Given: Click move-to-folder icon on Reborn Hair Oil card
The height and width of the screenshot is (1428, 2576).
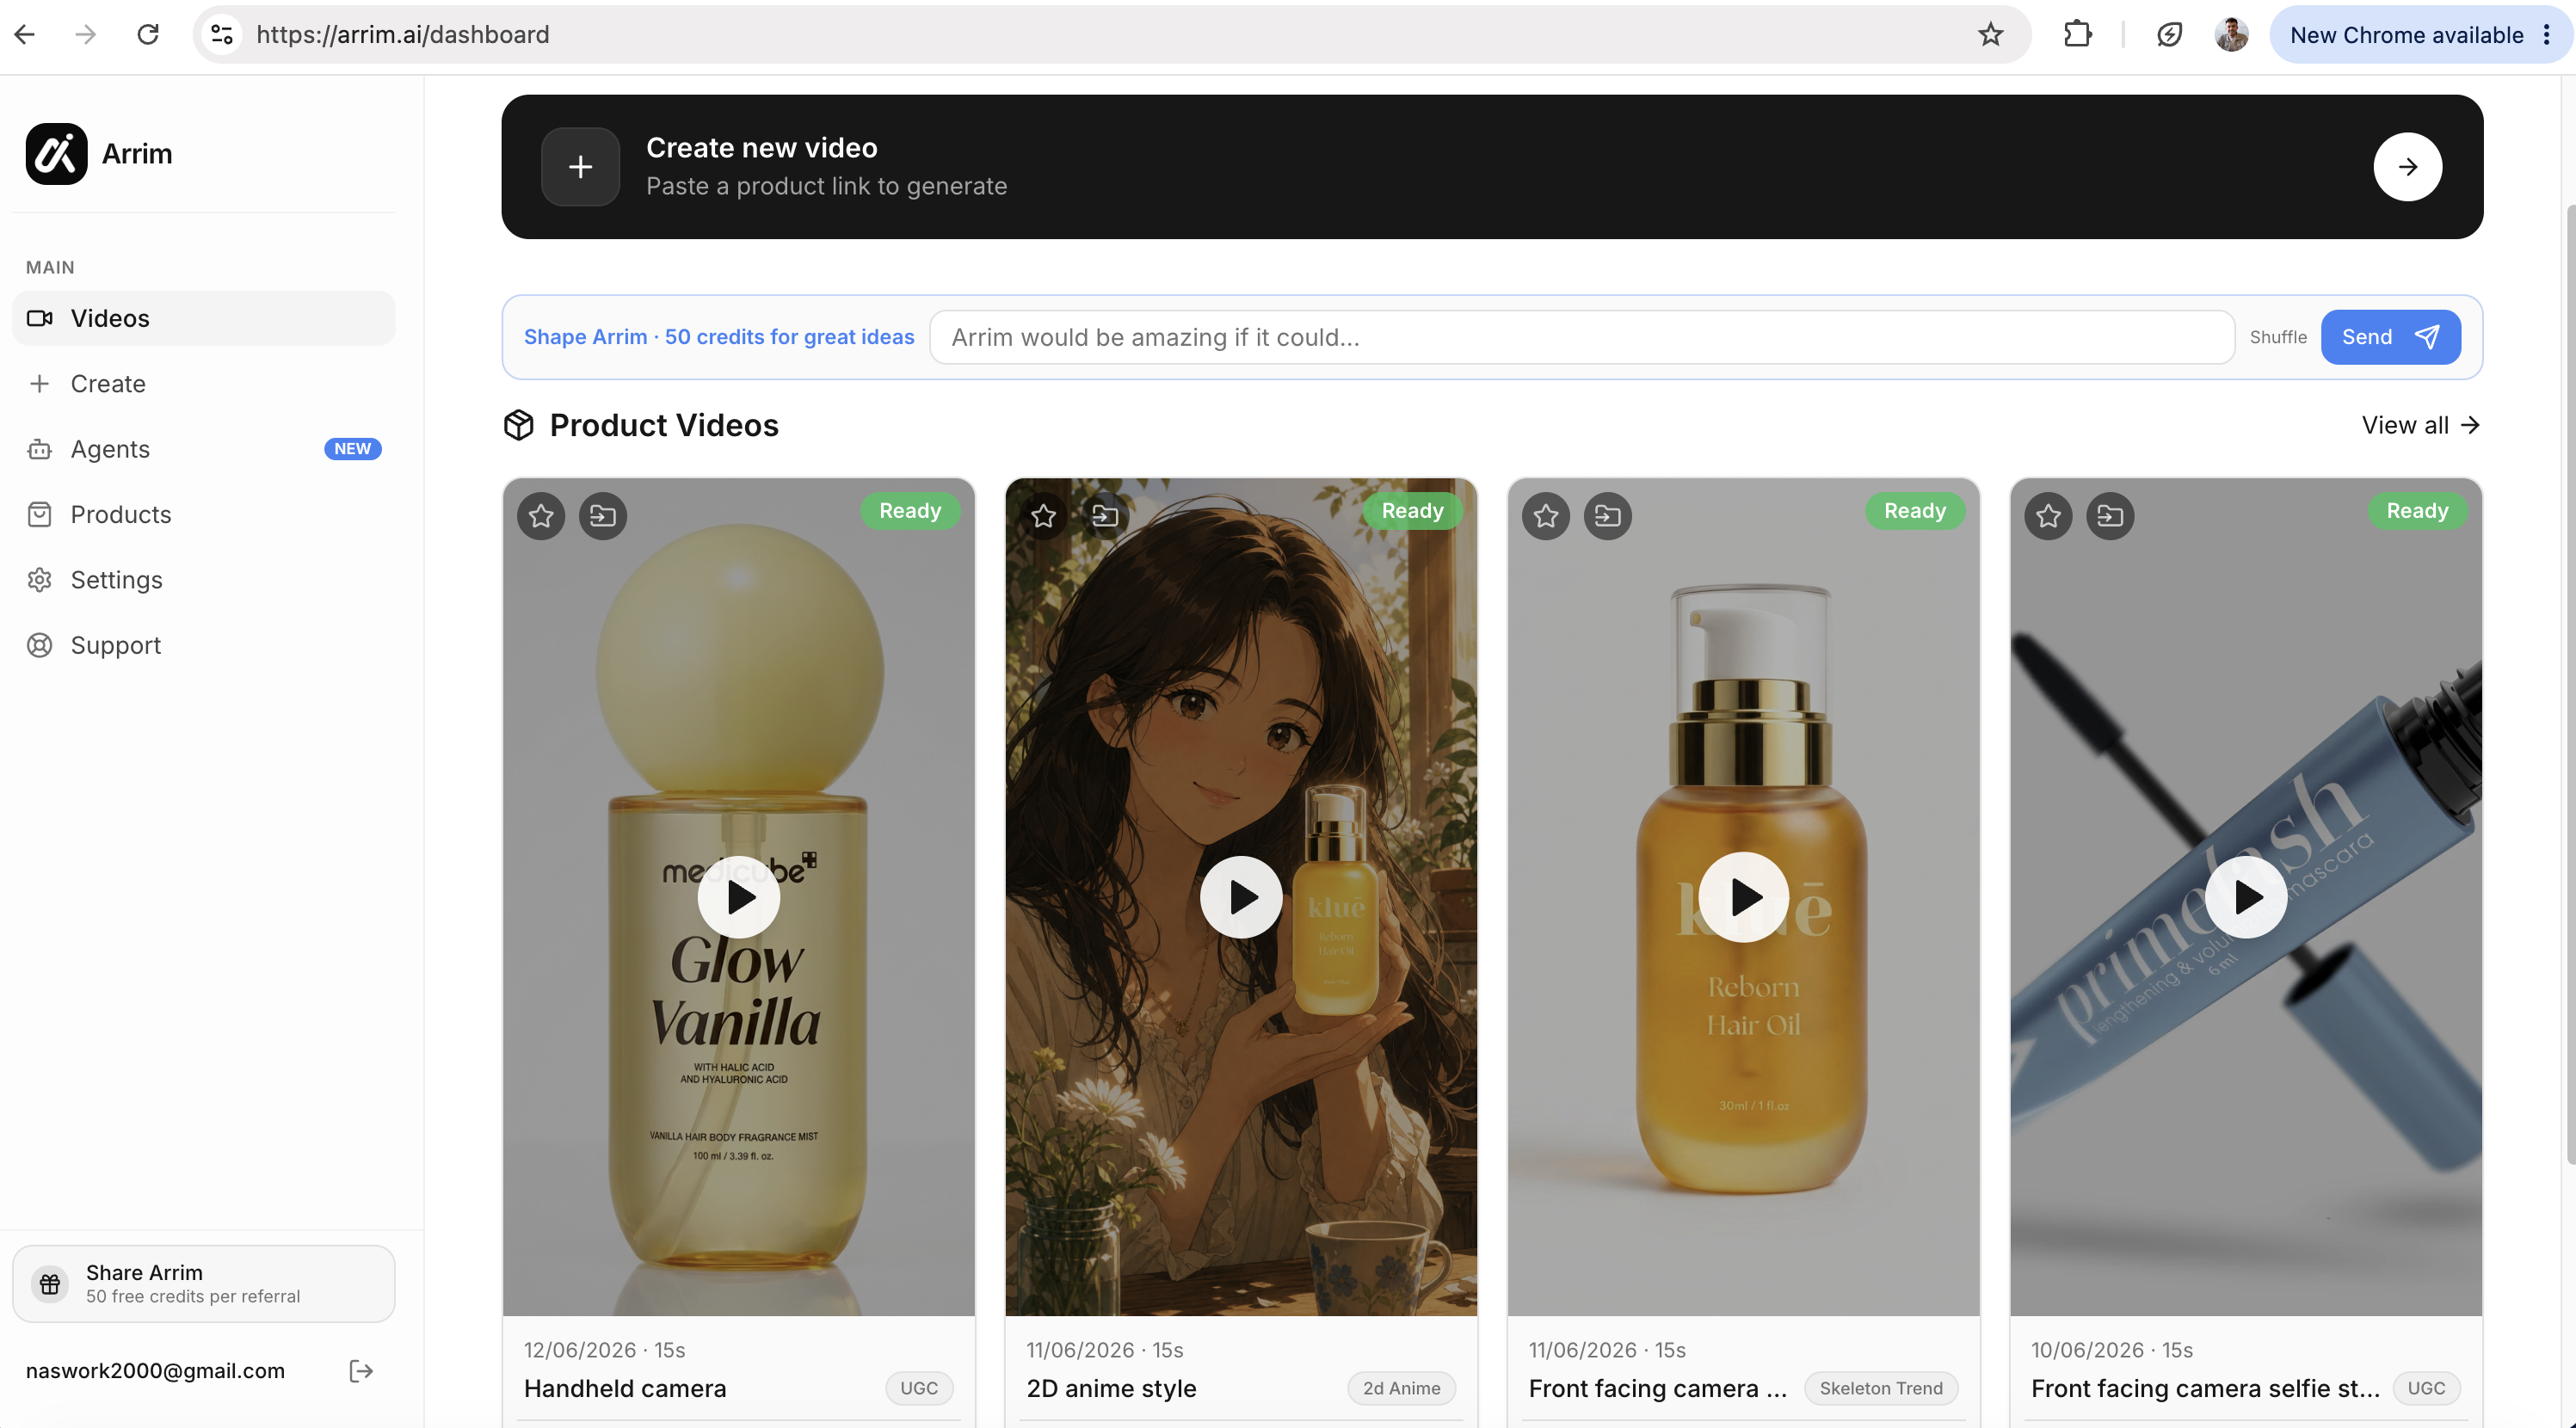Looking at the screenshot, I should [x=1608, y=515].
